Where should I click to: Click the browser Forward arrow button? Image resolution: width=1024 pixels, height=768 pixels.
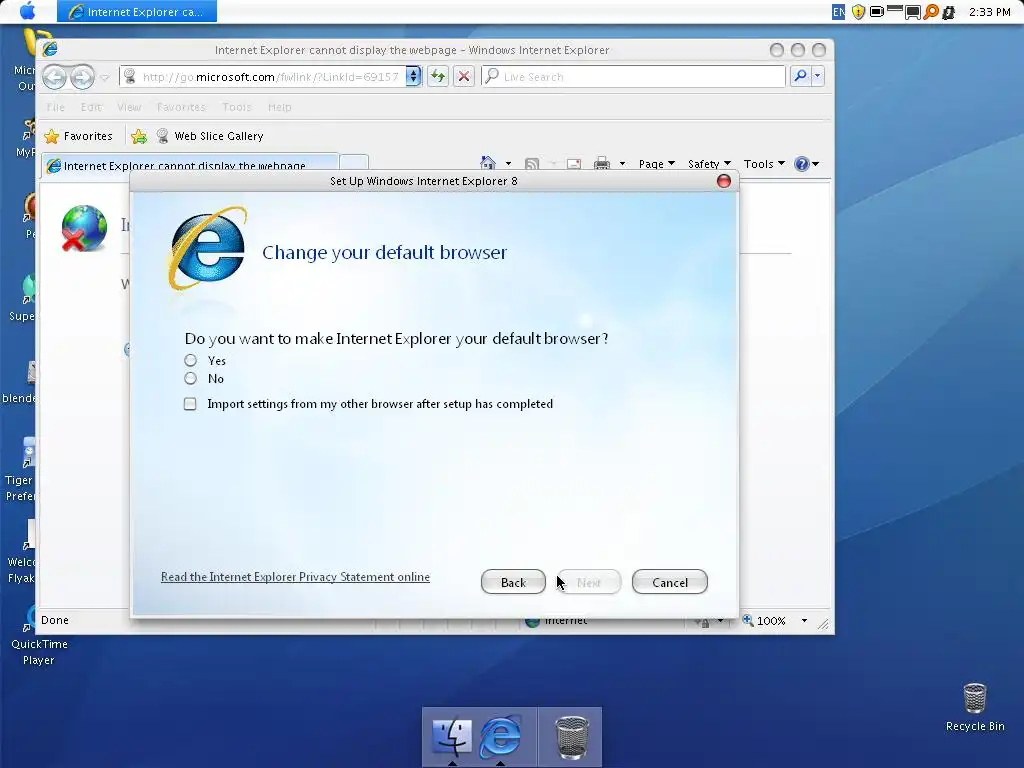pos(82,78)
